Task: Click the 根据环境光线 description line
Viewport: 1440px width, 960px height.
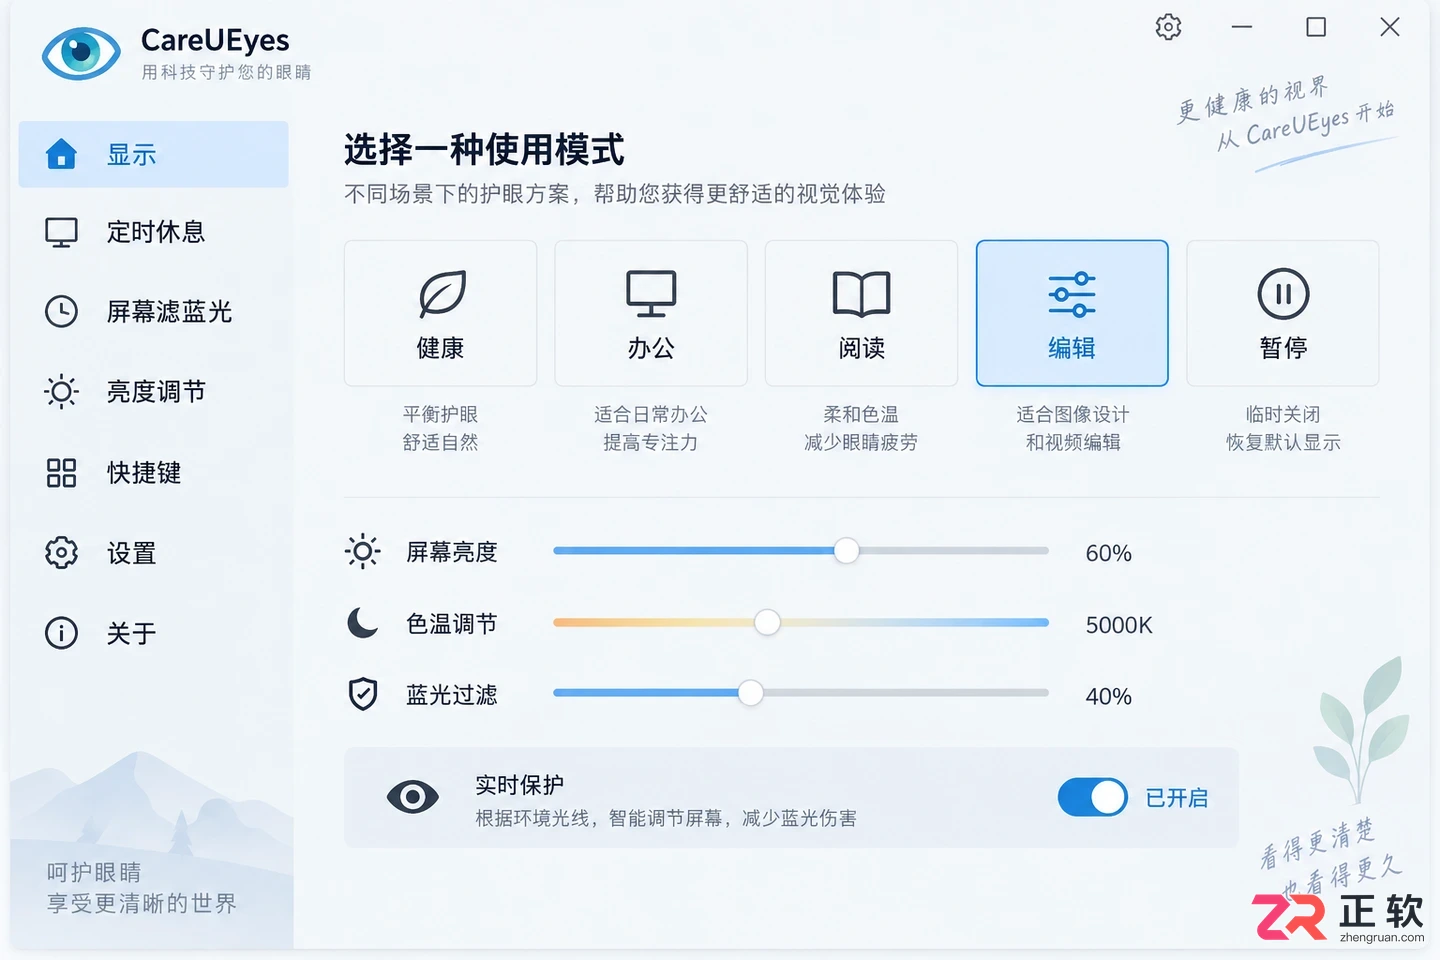Action: tap(666, 818)
